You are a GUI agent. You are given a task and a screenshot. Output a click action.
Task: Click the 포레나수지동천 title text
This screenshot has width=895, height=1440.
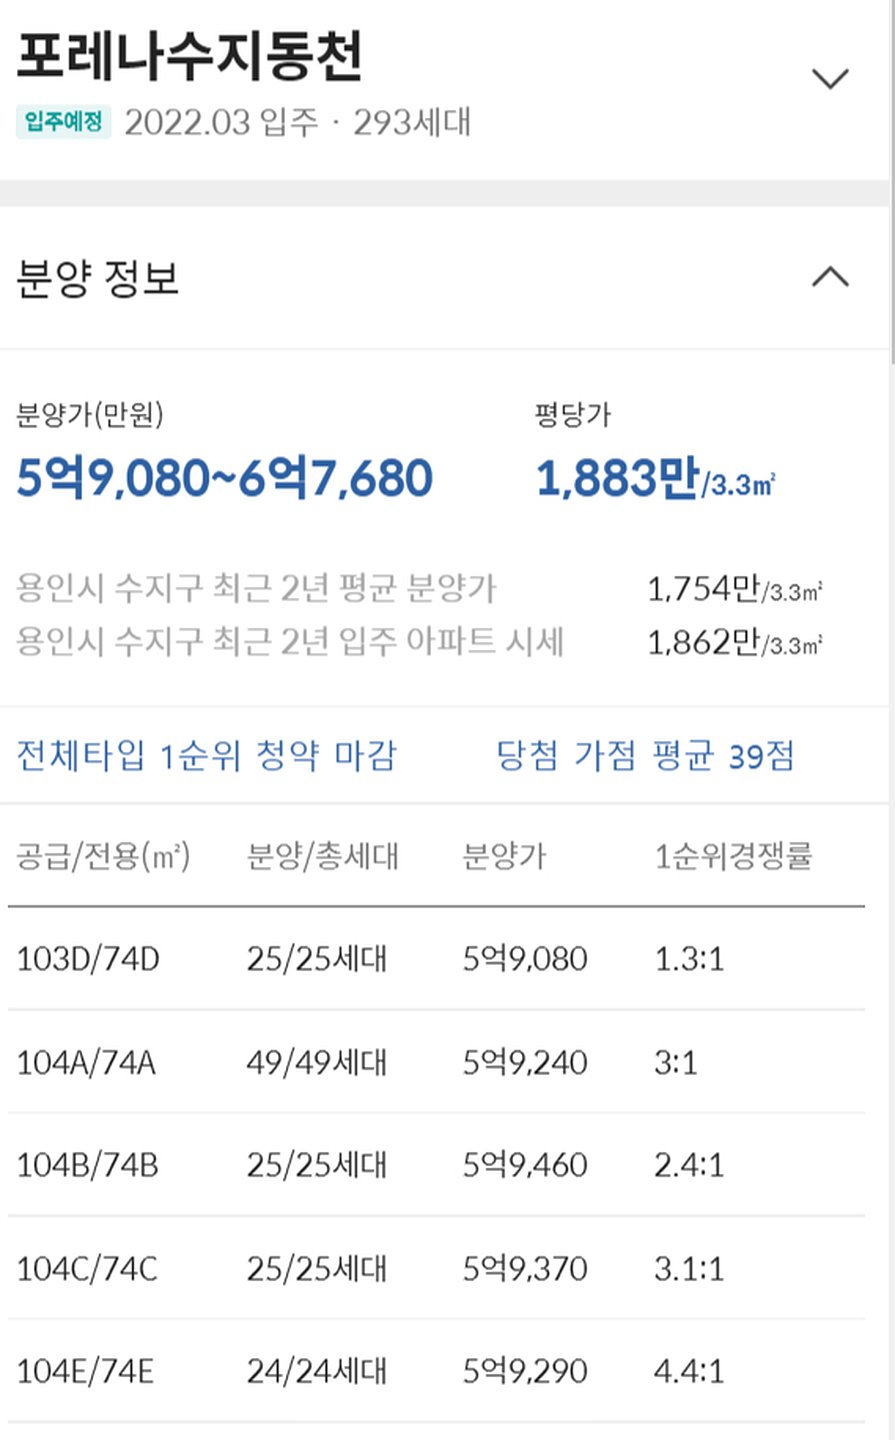(x=190, y=57)
